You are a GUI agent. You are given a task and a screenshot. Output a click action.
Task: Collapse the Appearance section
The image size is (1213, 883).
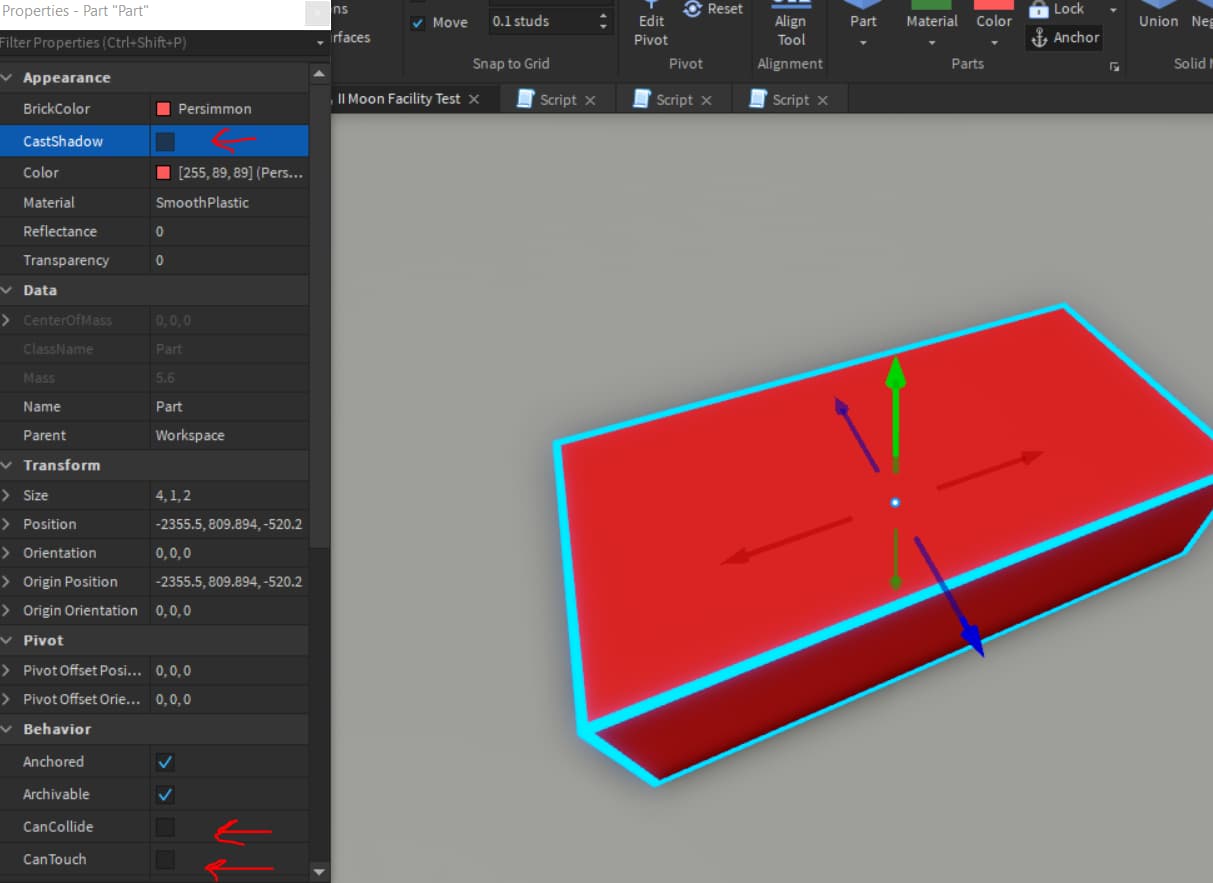pyautogui.click(x=8, y=78)
